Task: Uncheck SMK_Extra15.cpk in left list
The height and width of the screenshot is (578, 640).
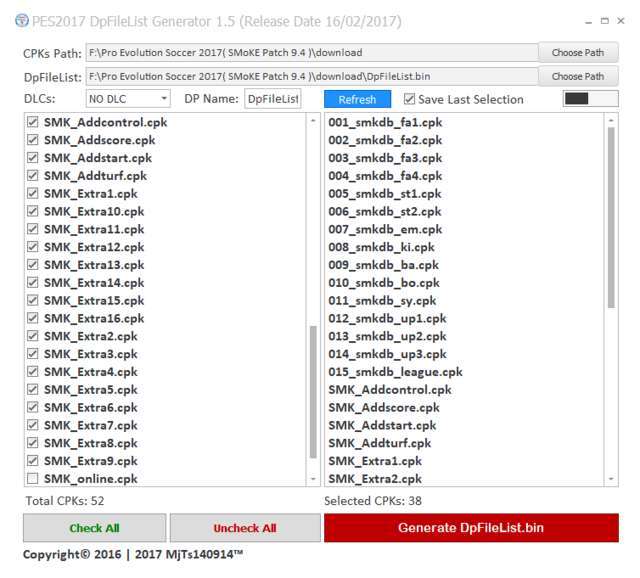Action: pyautogui.click(x=33, y=300)
